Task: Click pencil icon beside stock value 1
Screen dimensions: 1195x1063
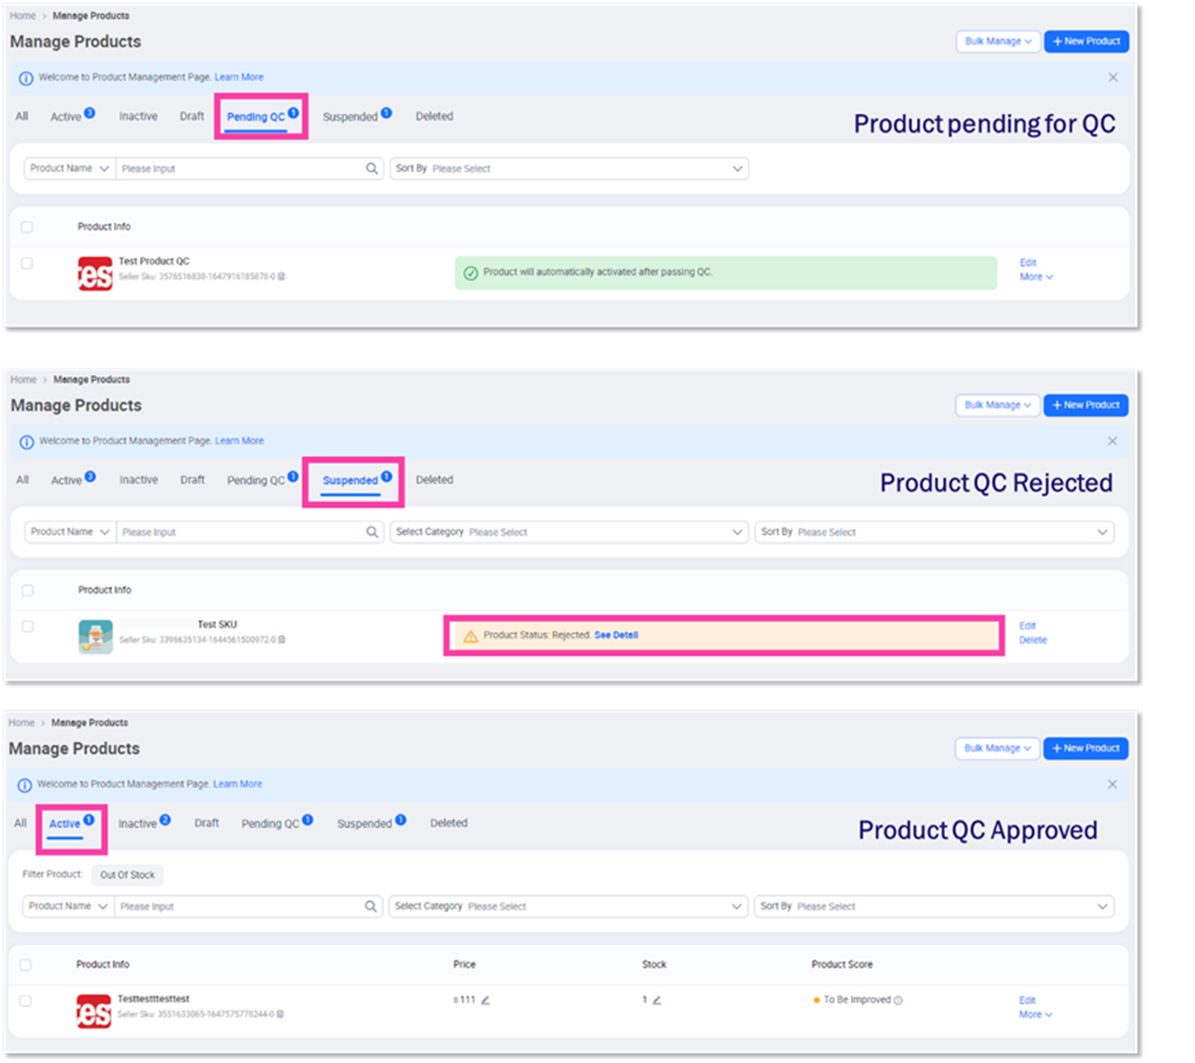Action: (657, 1000)
